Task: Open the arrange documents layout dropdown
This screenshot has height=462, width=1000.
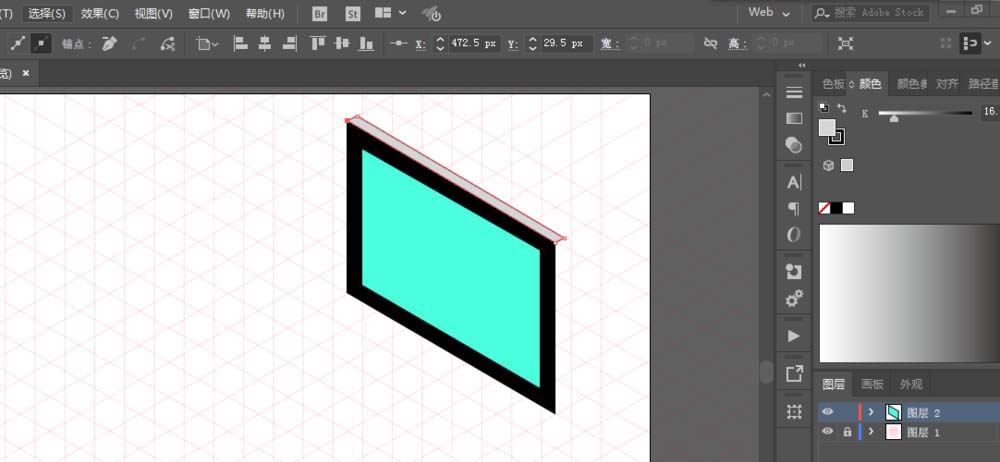Action: [x=390, y=13]
